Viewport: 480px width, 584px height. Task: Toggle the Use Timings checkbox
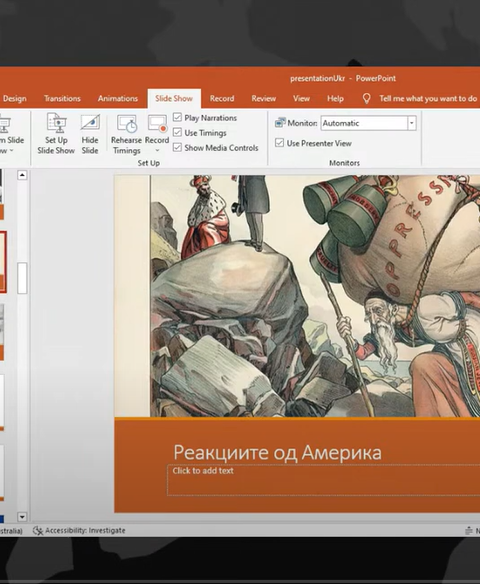point(177,133)
